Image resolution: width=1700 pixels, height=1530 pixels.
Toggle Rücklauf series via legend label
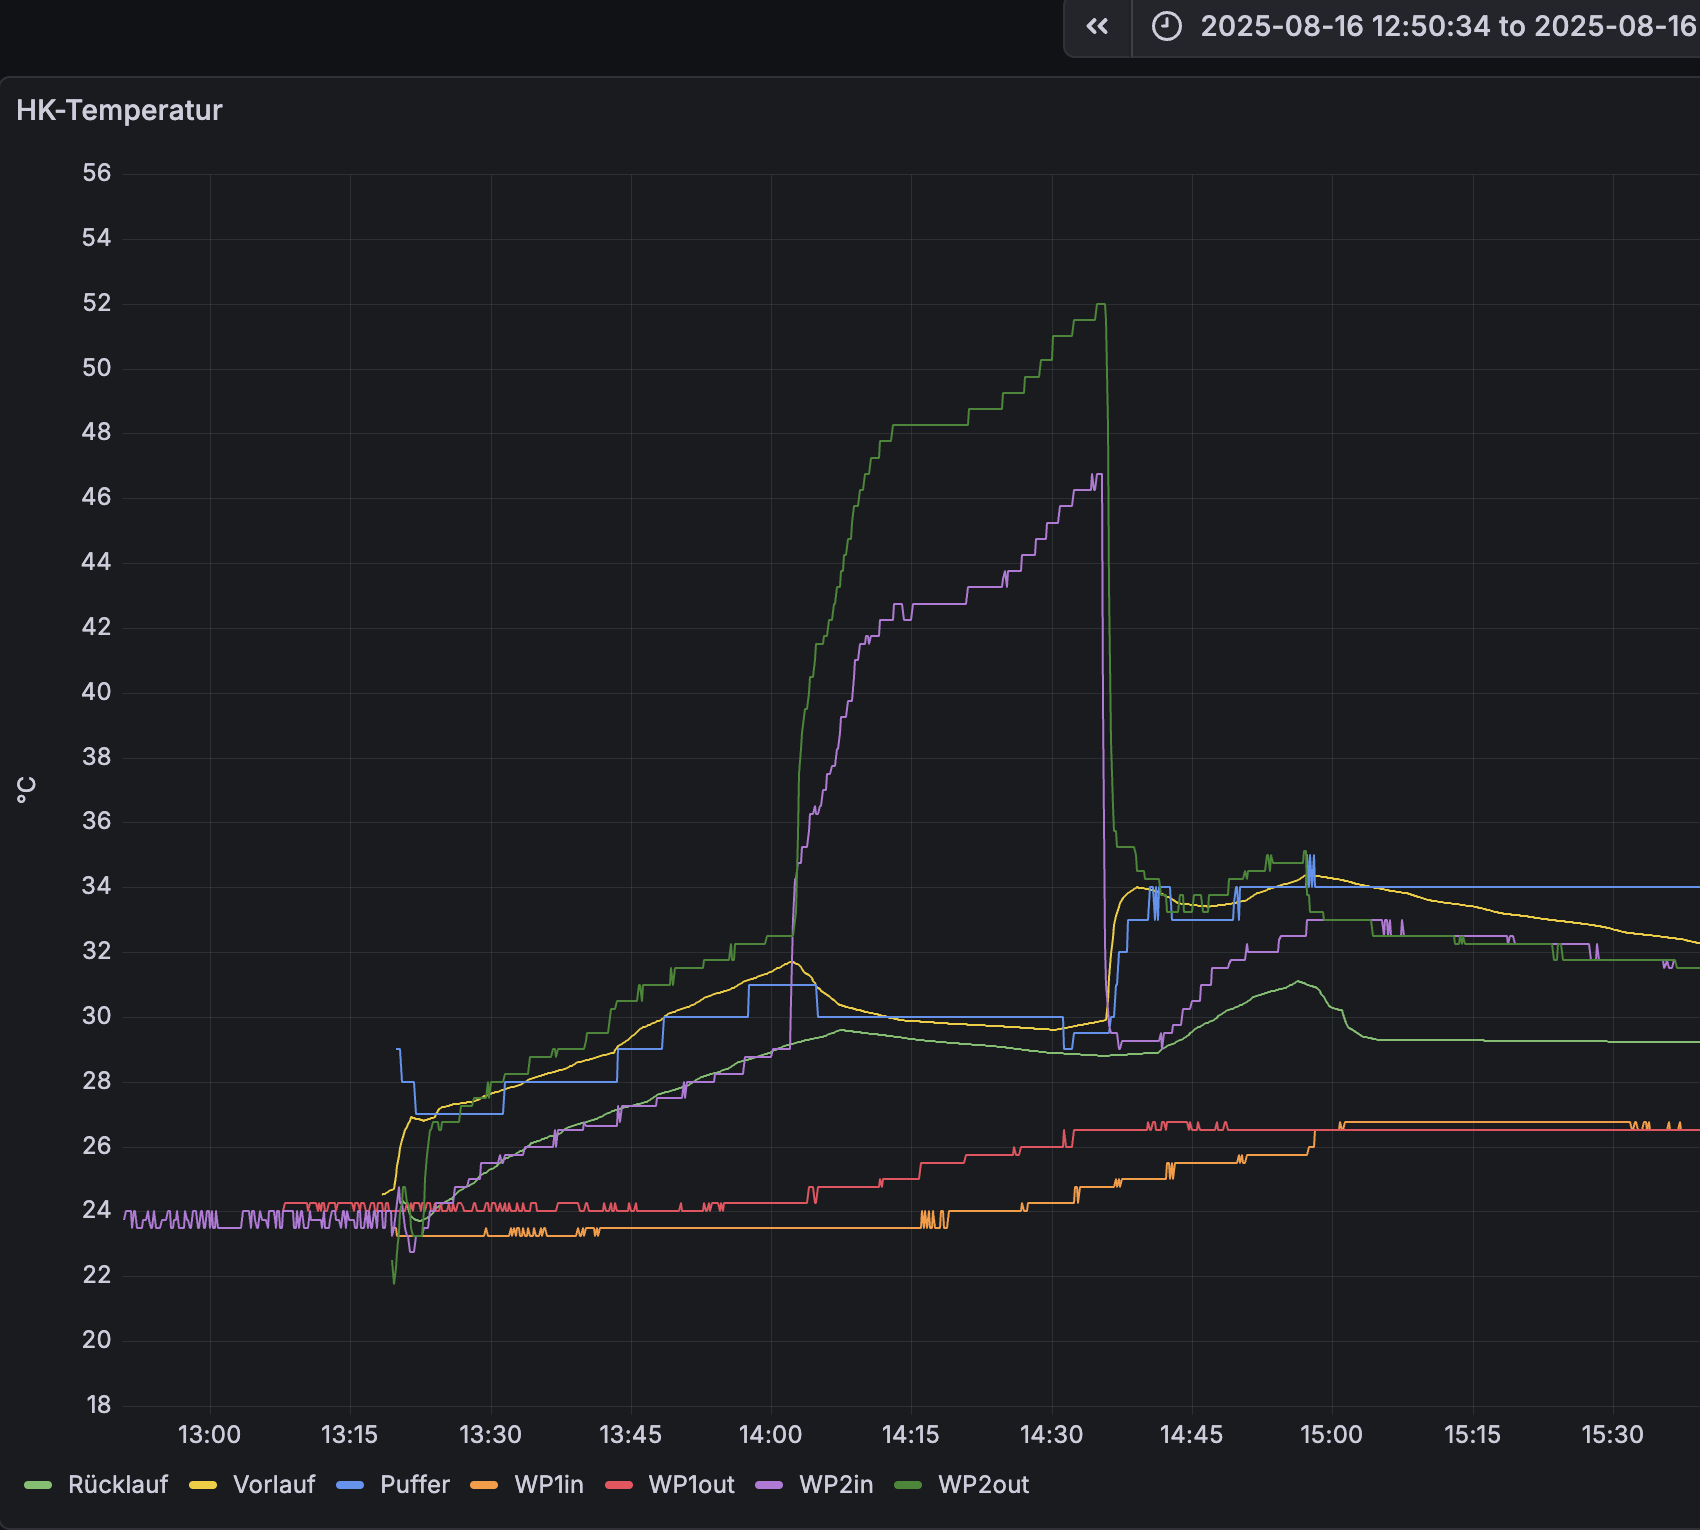point(117,1485)
